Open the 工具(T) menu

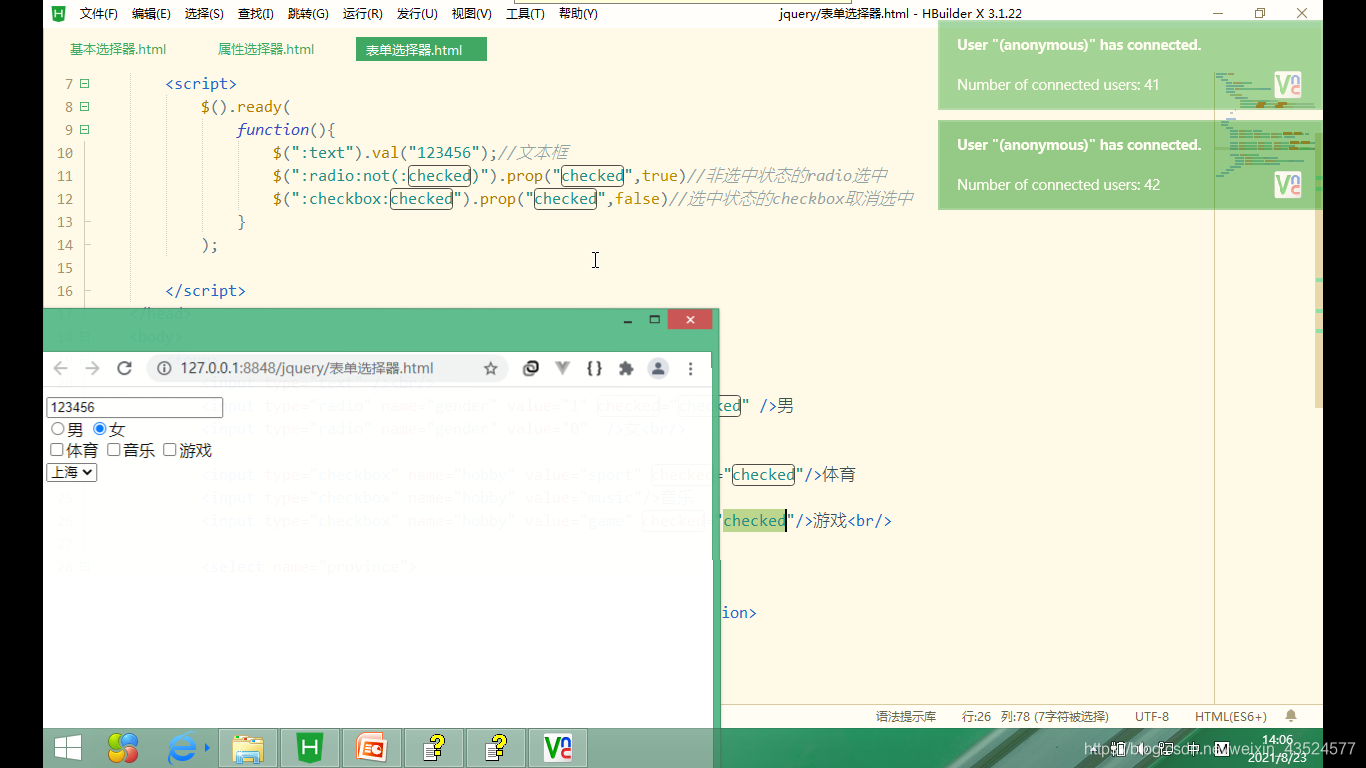coord(525,14)
